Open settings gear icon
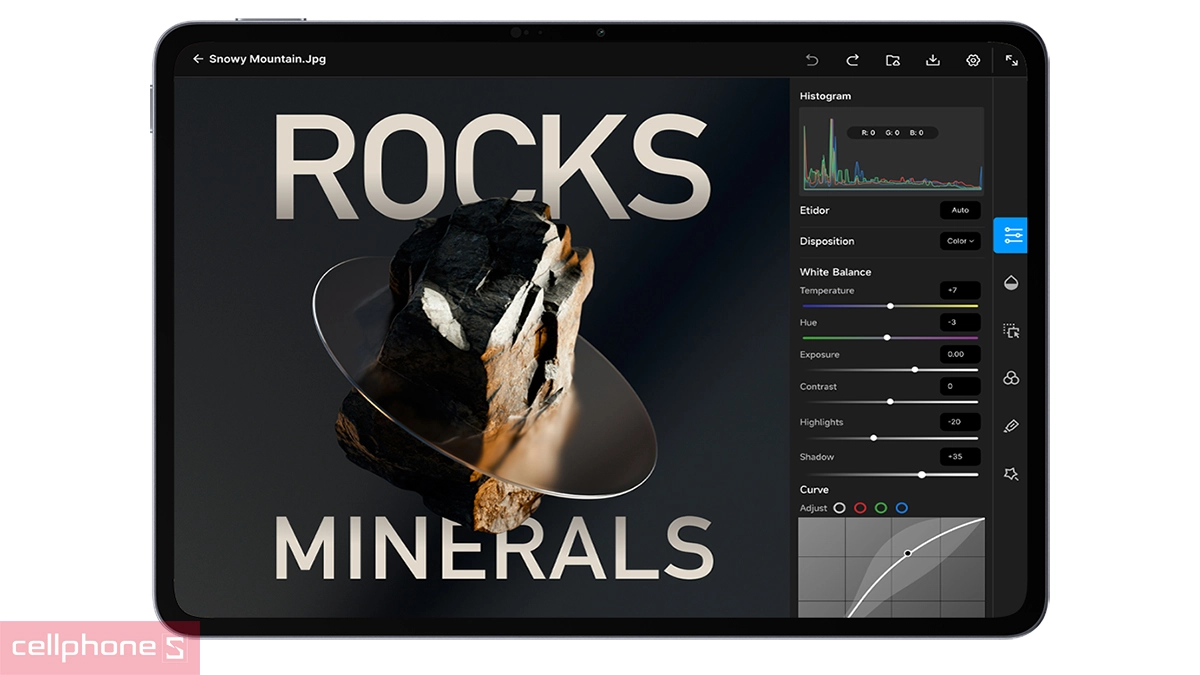This screenshot has width=1200, height=675. click(x=973, y=60)
